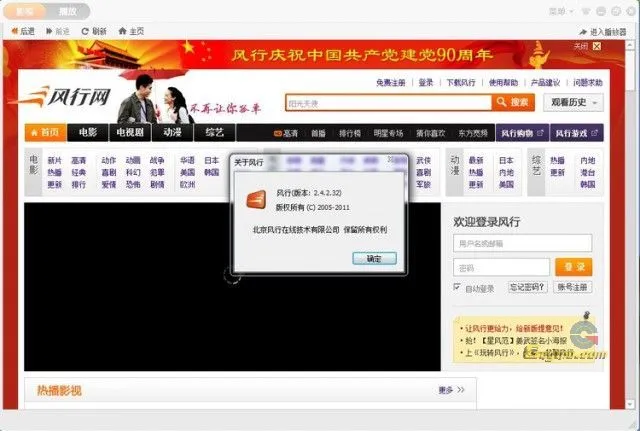Switch to the 播放 tab at top
Image resolution: width=640 pixels, height=431 pixels.
click(68, 11)
